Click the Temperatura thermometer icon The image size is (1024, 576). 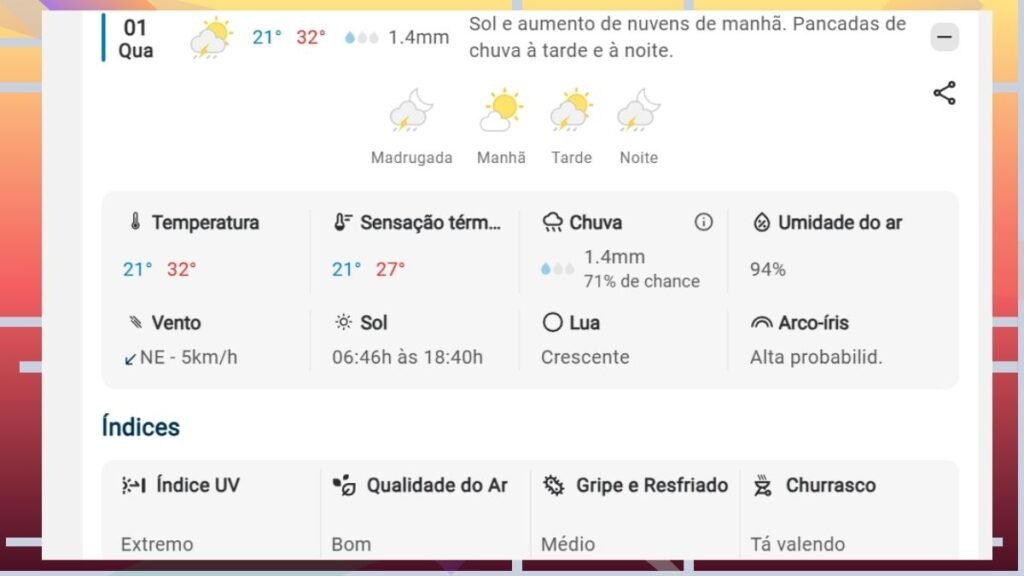point(135,222)
